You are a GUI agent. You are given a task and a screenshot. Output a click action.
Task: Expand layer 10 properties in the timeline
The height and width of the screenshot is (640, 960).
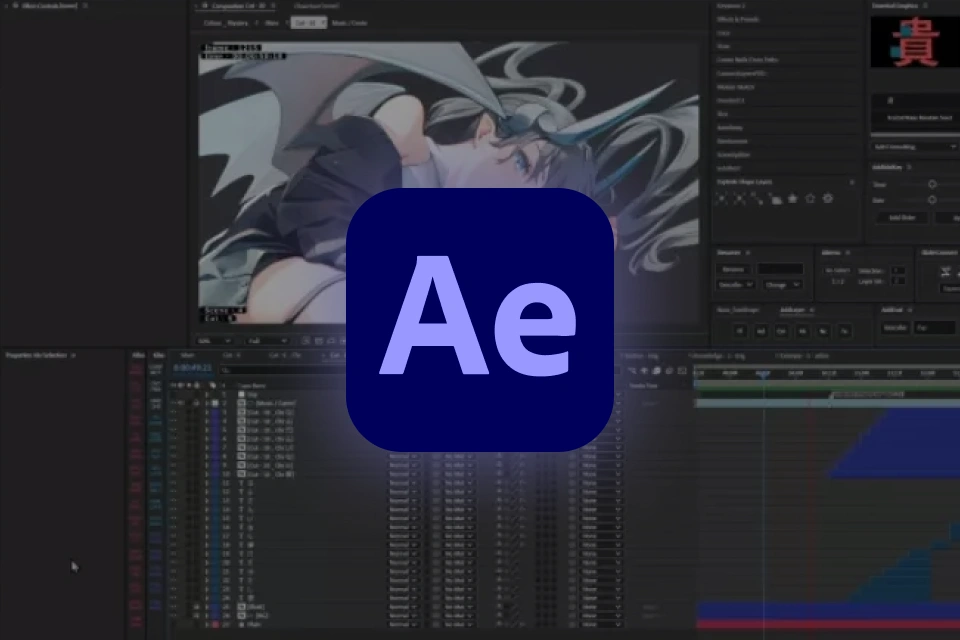pyautogui.click(x=207, y=474)
